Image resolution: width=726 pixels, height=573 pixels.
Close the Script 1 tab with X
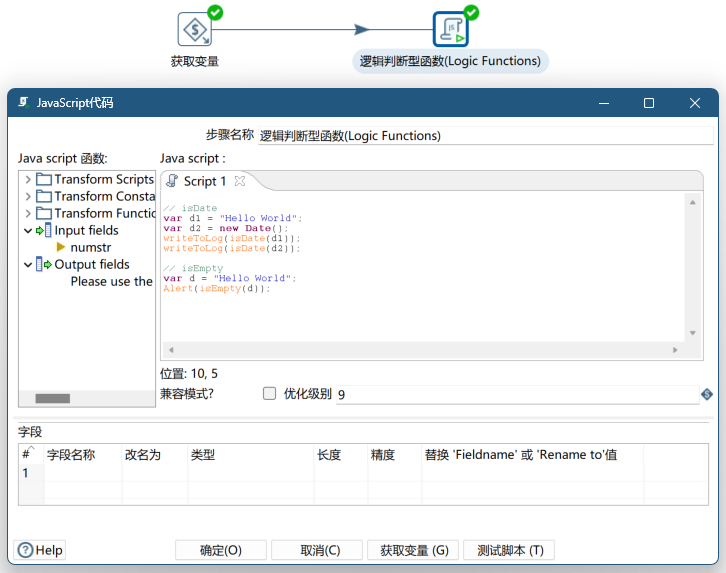point(240,181)
